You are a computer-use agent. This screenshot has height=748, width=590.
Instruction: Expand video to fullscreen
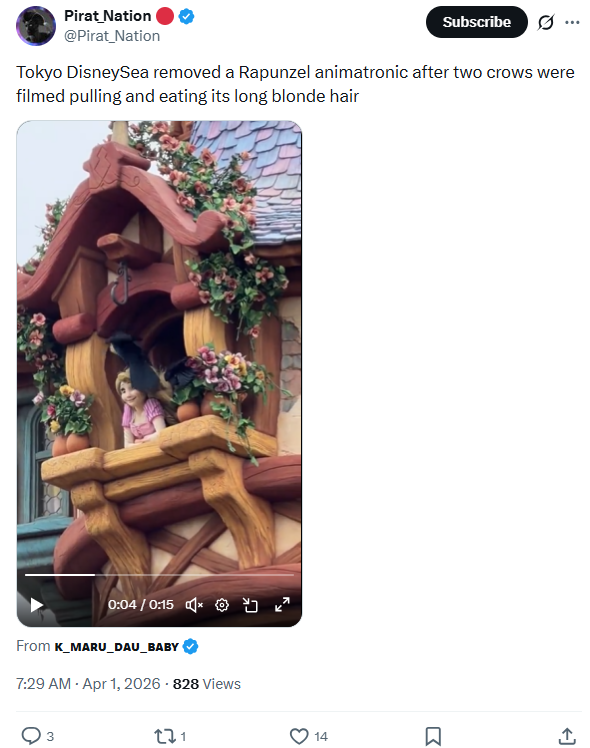tap(282, 604)
